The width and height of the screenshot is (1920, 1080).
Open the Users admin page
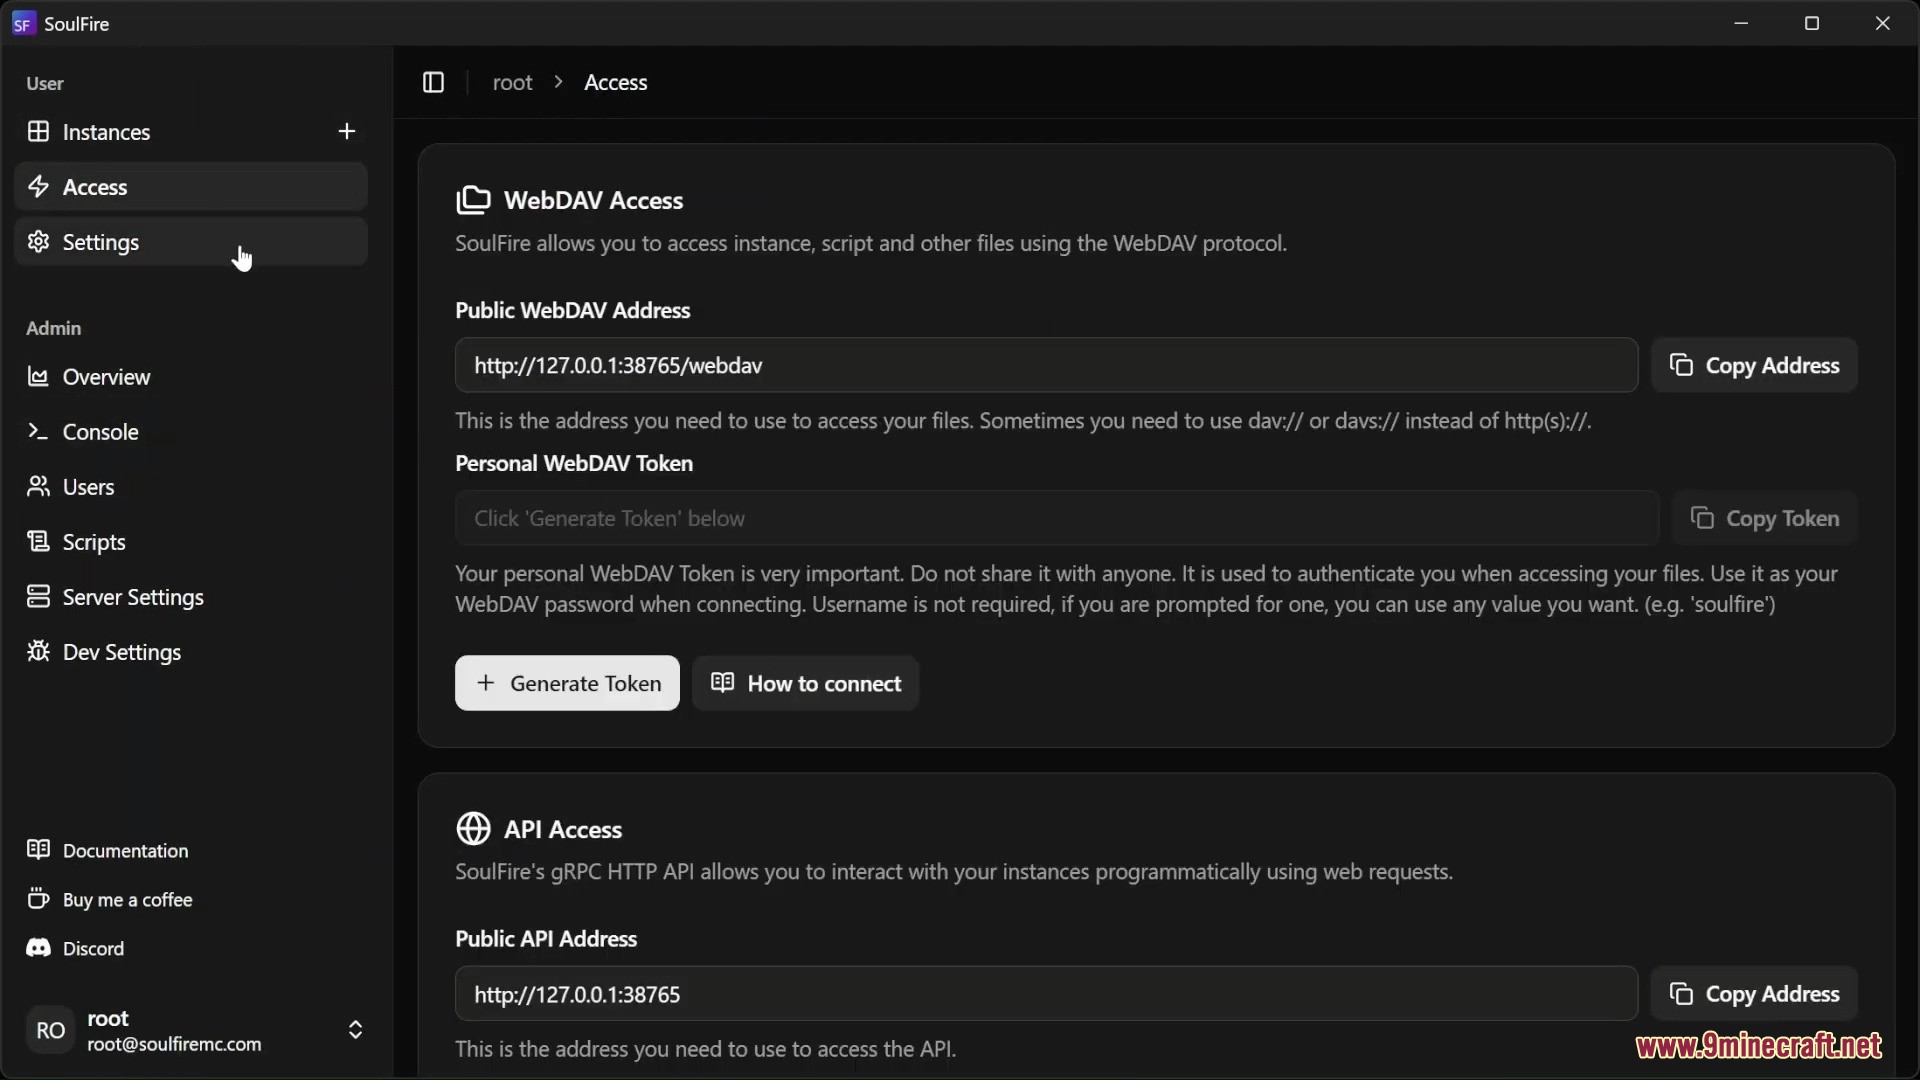(x=191, y=487)
